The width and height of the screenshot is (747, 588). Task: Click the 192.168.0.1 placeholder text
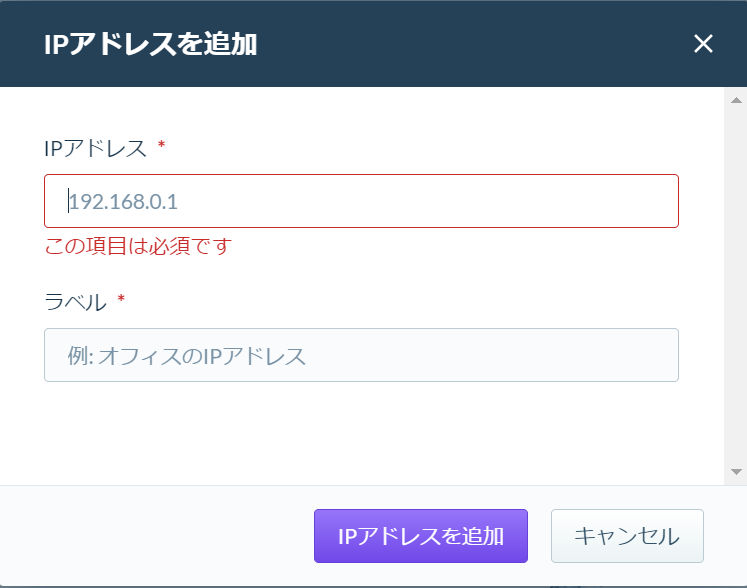click(x=123, y=202)
